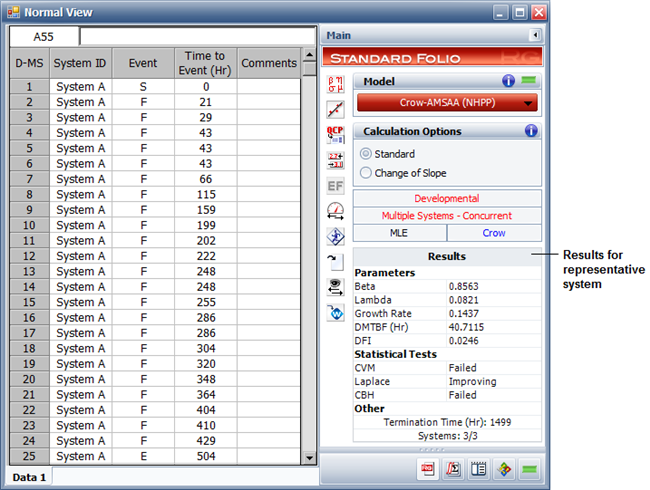Select the Change of Slope option
Viewport: 650px width, 490px height.
[x=366, y=172]
